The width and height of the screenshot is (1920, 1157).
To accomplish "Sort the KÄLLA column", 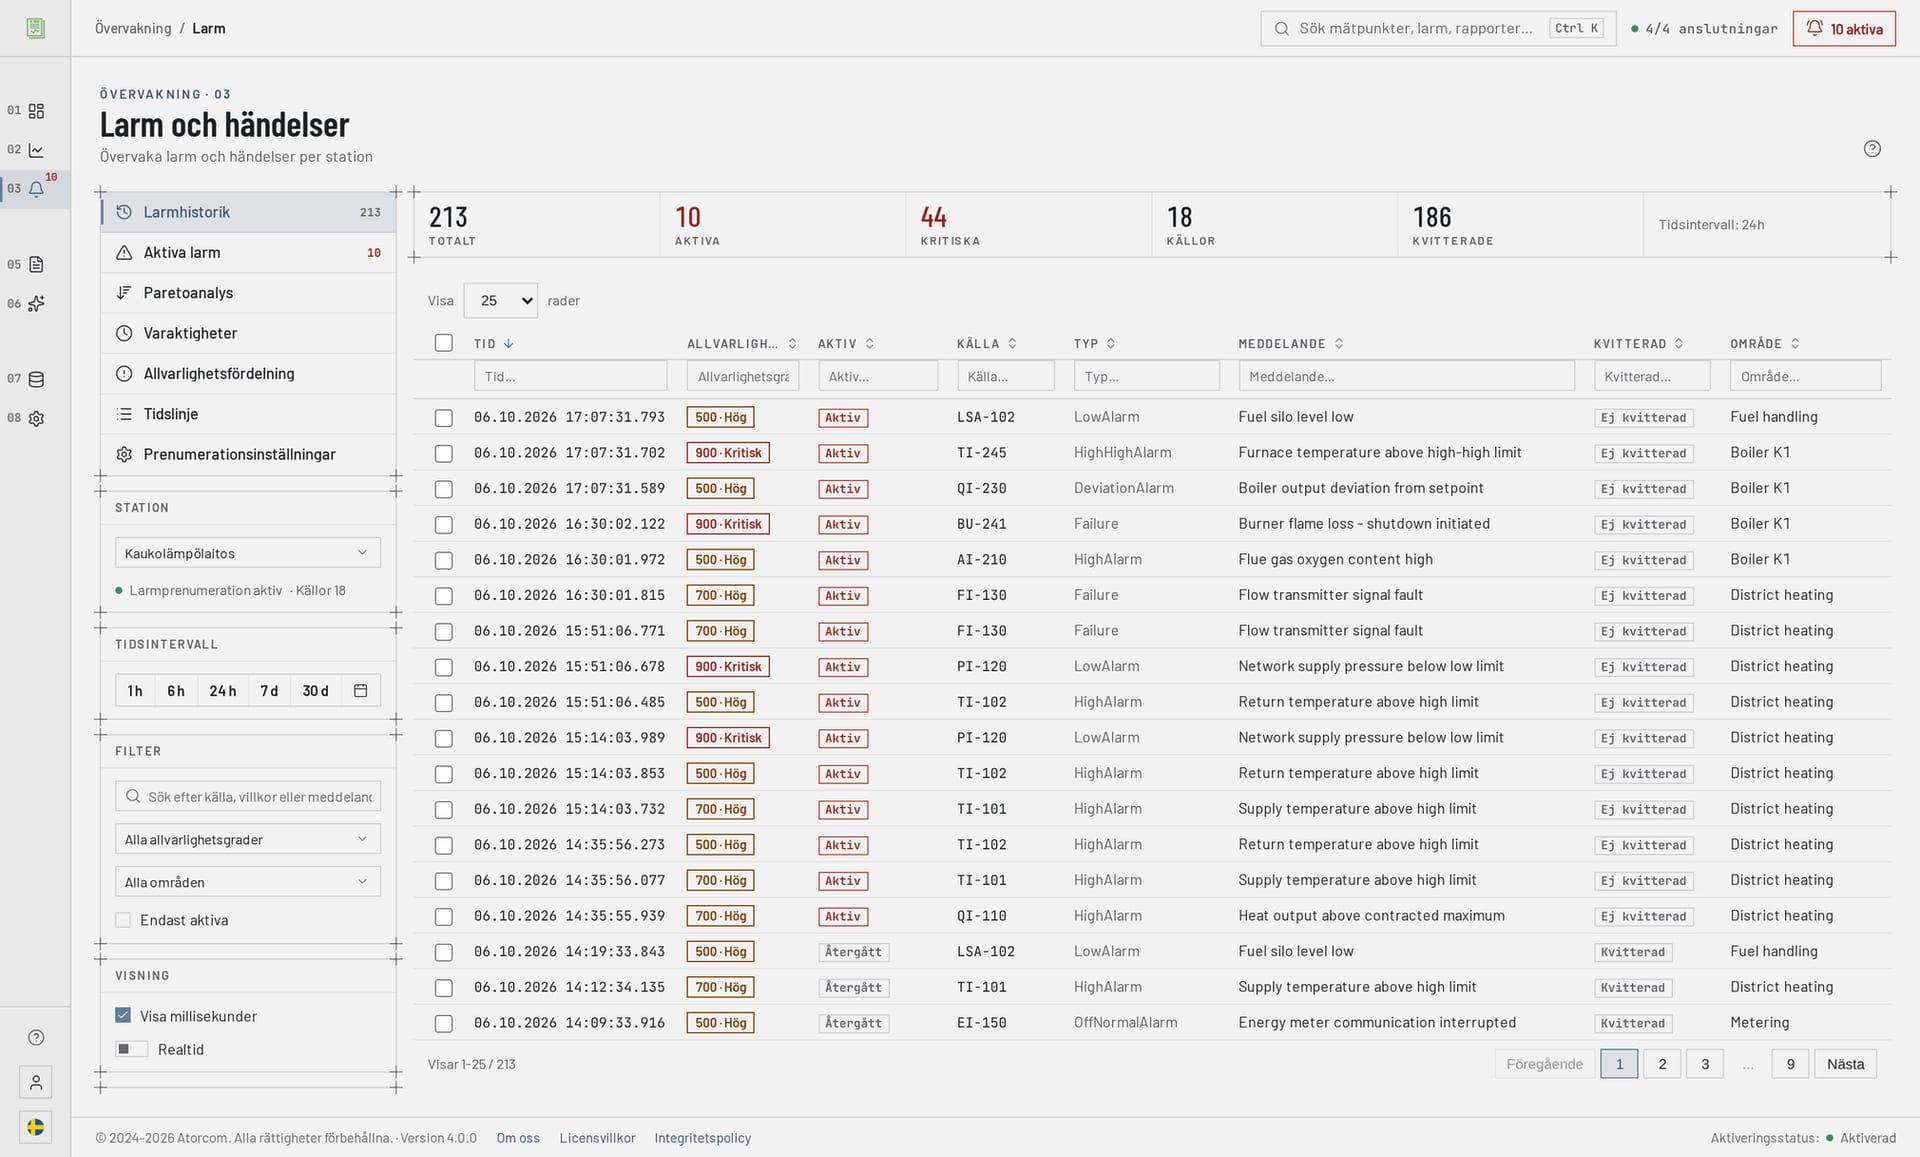I will (x=1012, y=344).
